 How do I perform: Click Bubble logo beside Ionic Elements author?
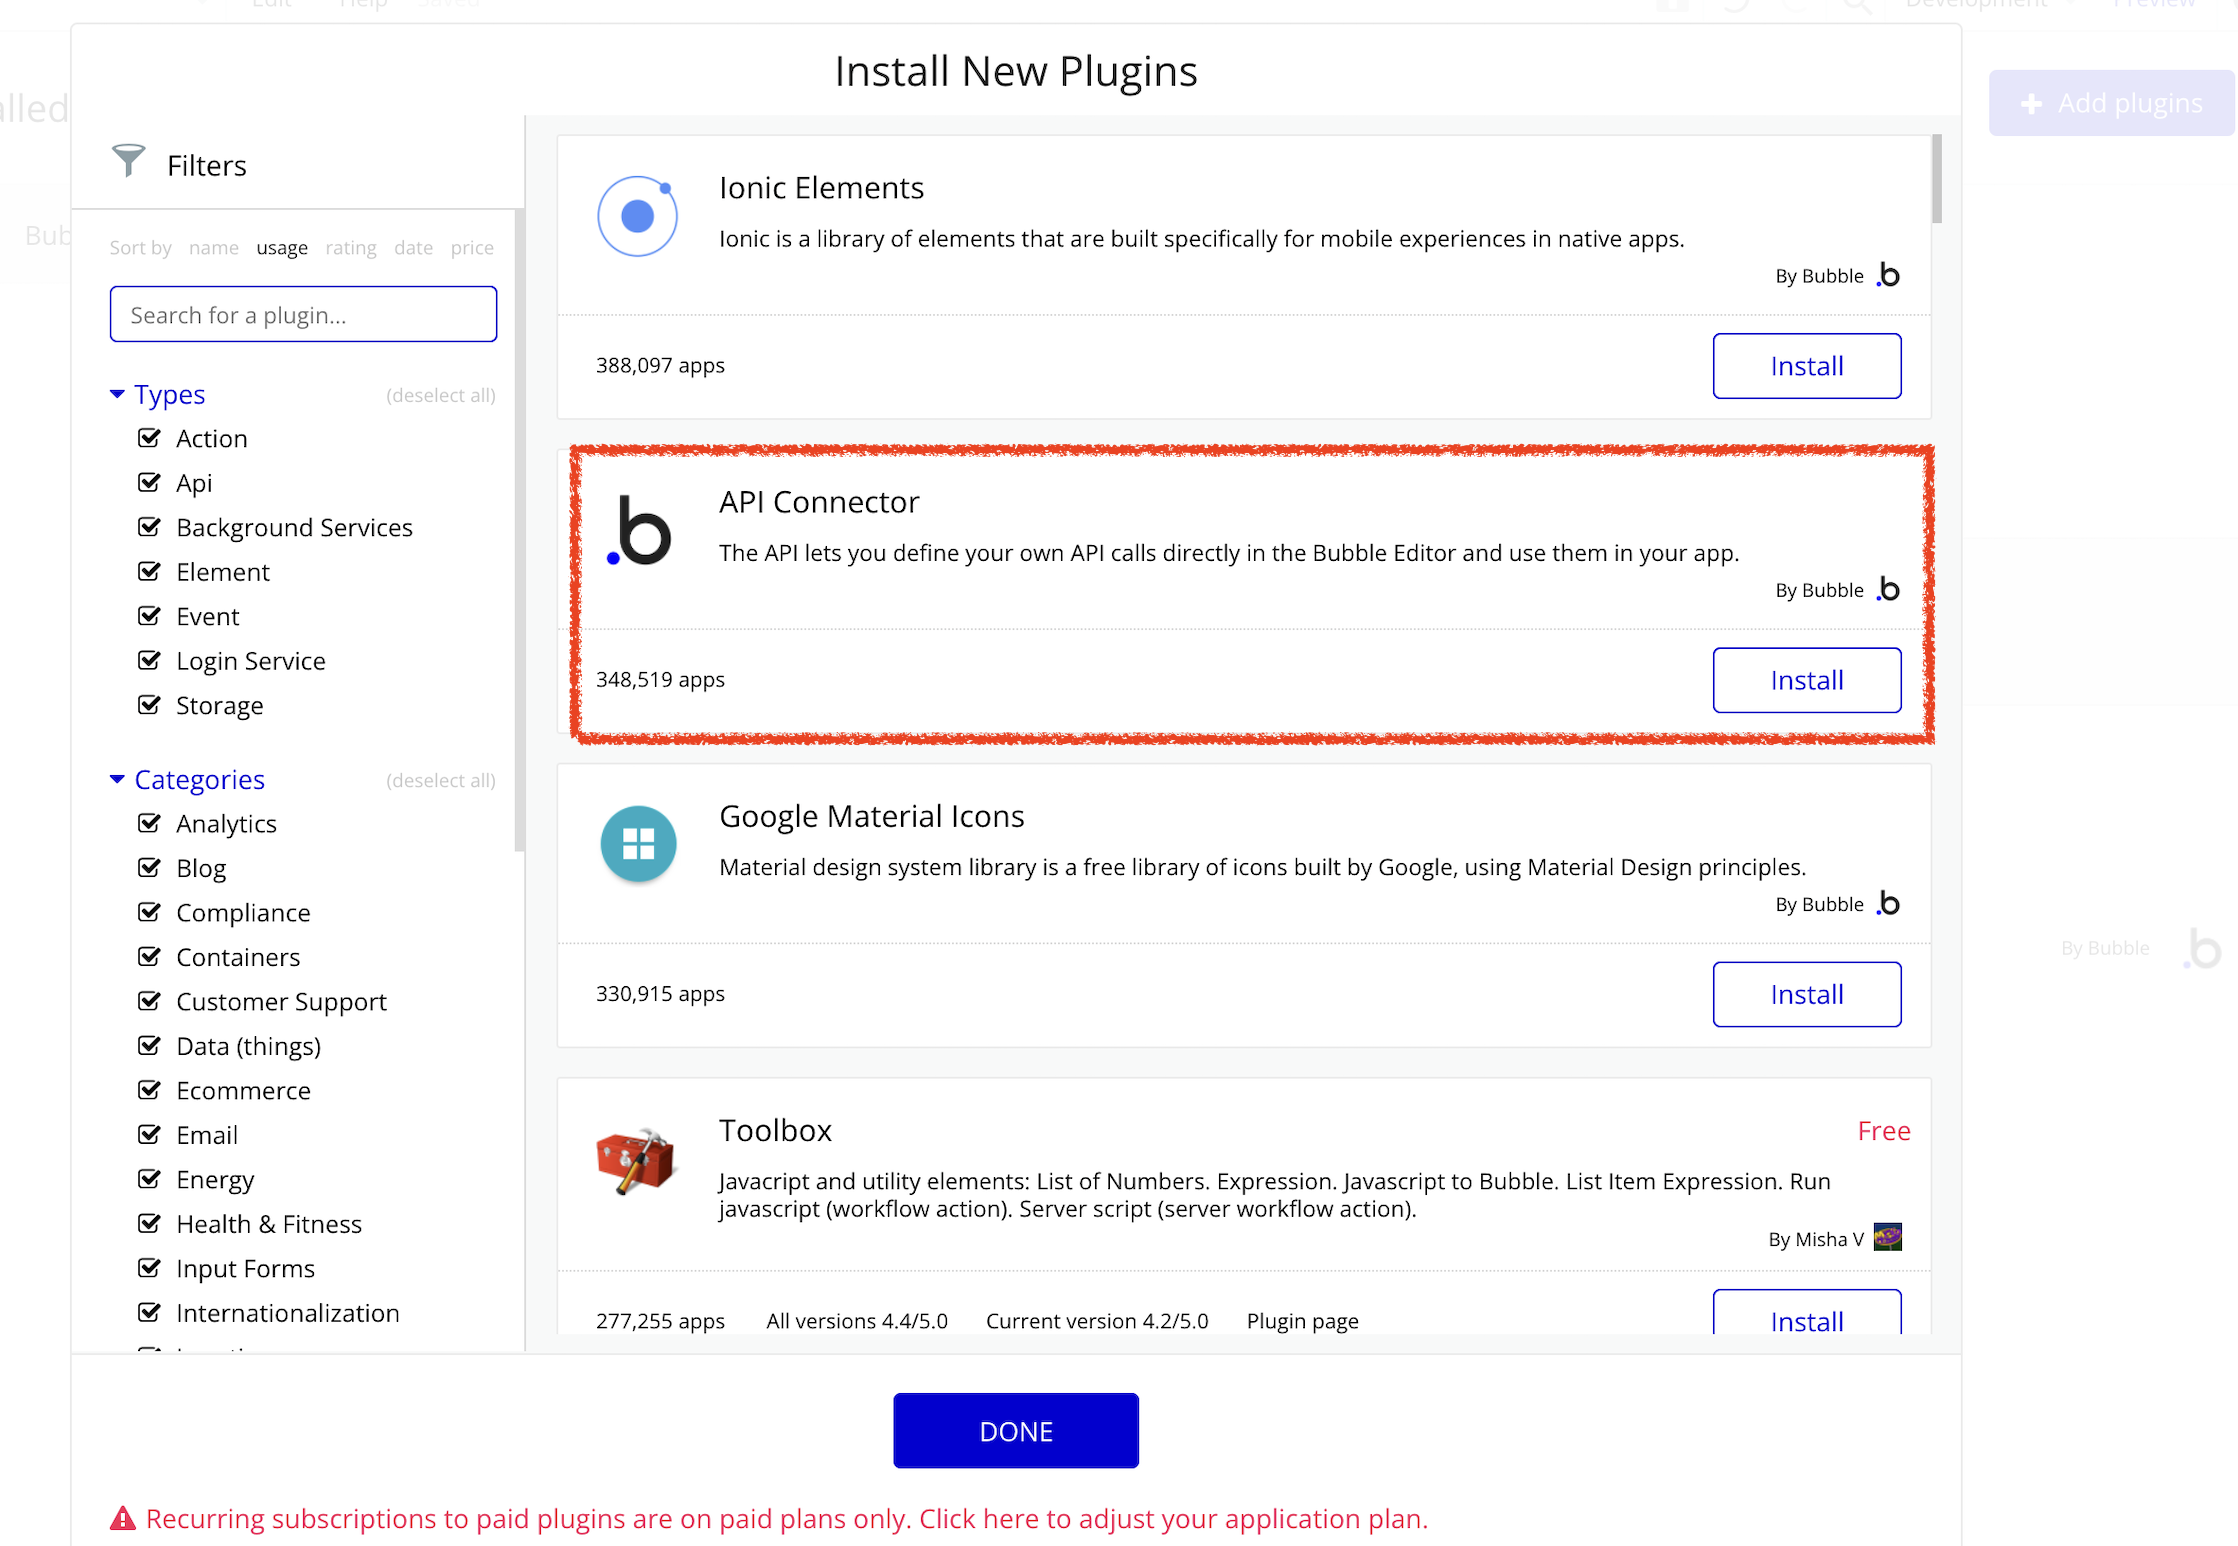[1888, 275]
